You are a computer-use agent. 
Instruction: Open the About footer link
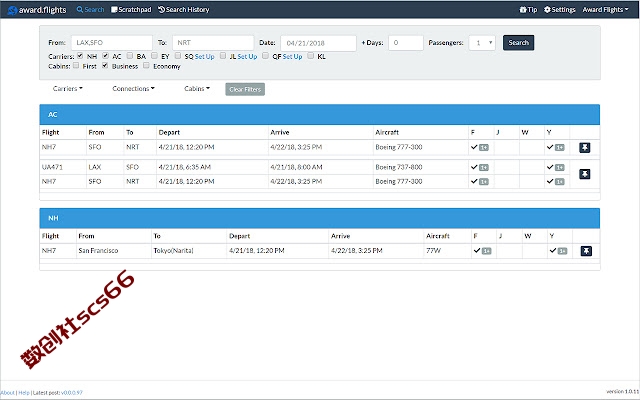tap(7, 393)
